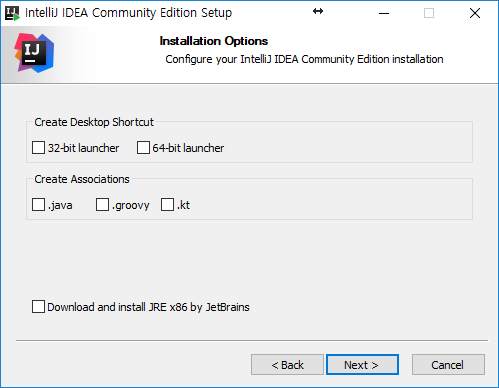Select the .kt association checkbox
Image resolution: width=499 pixels, height=388 pixels.
(167, 205)
